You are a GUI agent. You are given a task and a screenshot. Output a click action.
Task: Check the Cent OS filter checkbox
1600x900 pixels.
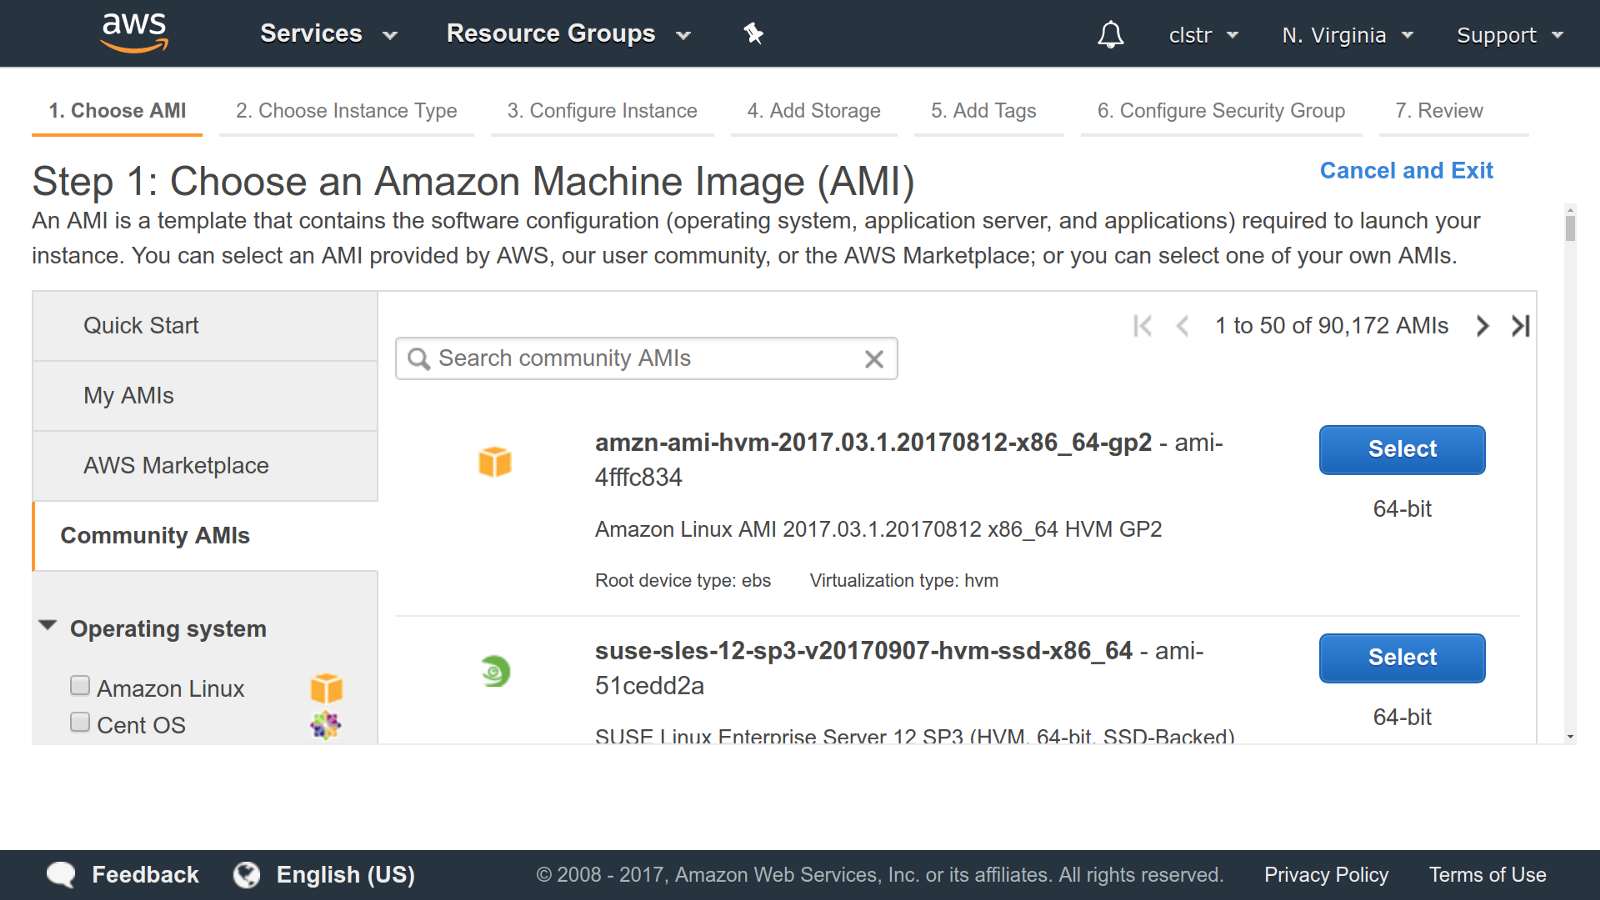tap(80, 722)
